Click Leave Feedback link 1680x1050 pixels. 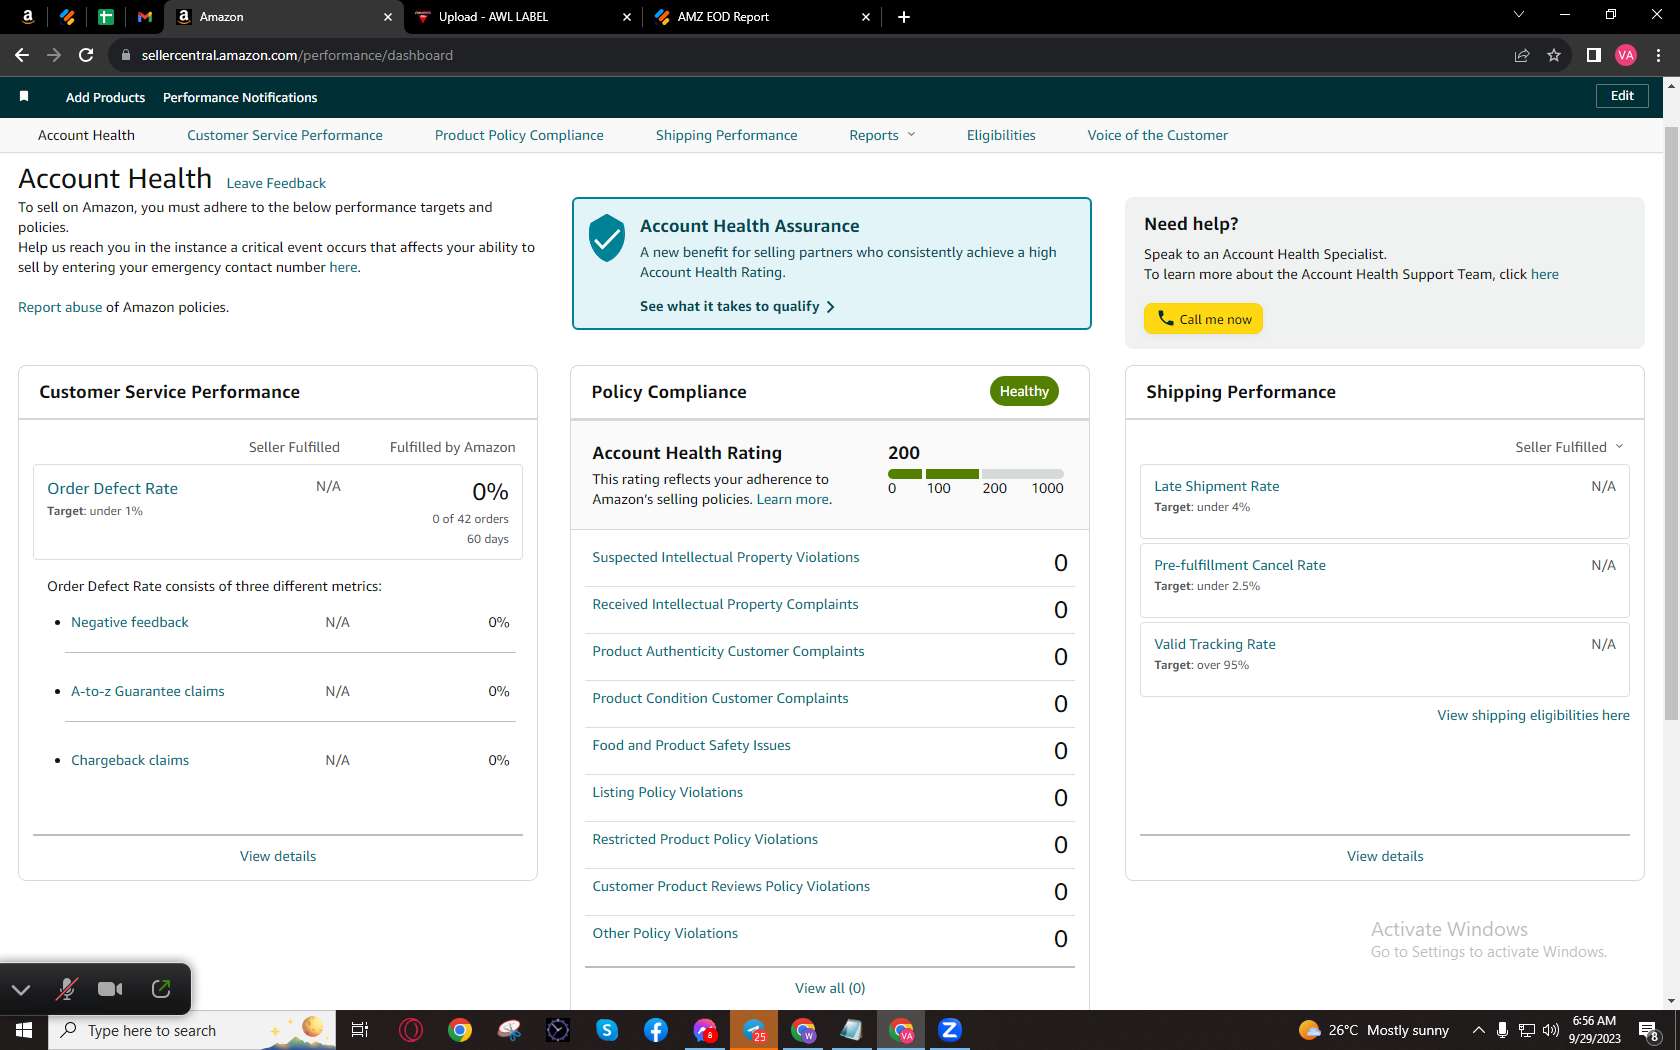276,183
